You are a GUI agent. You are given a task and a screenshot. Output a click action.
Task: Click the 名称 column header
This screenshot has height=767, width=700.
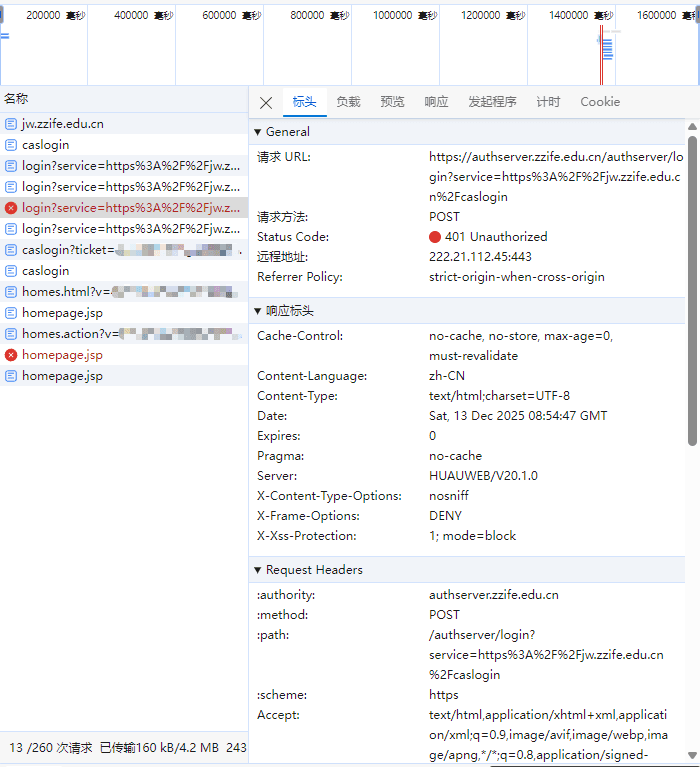[16, 98]
